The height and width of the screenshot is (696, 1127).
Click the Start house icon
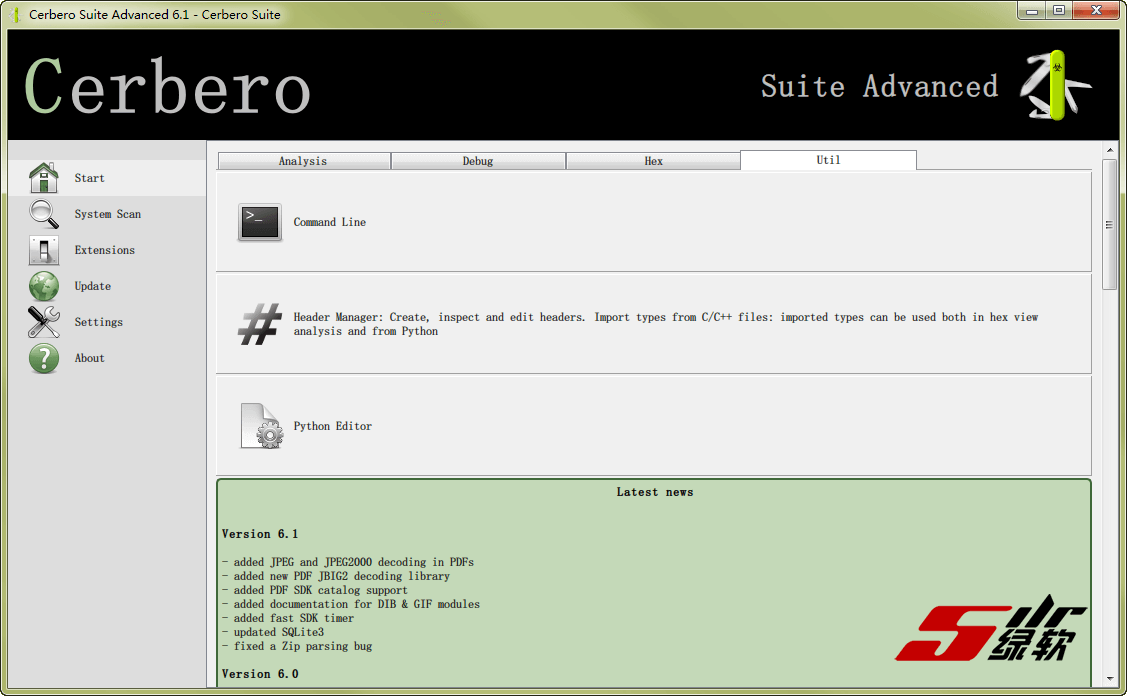pos(44,178)
